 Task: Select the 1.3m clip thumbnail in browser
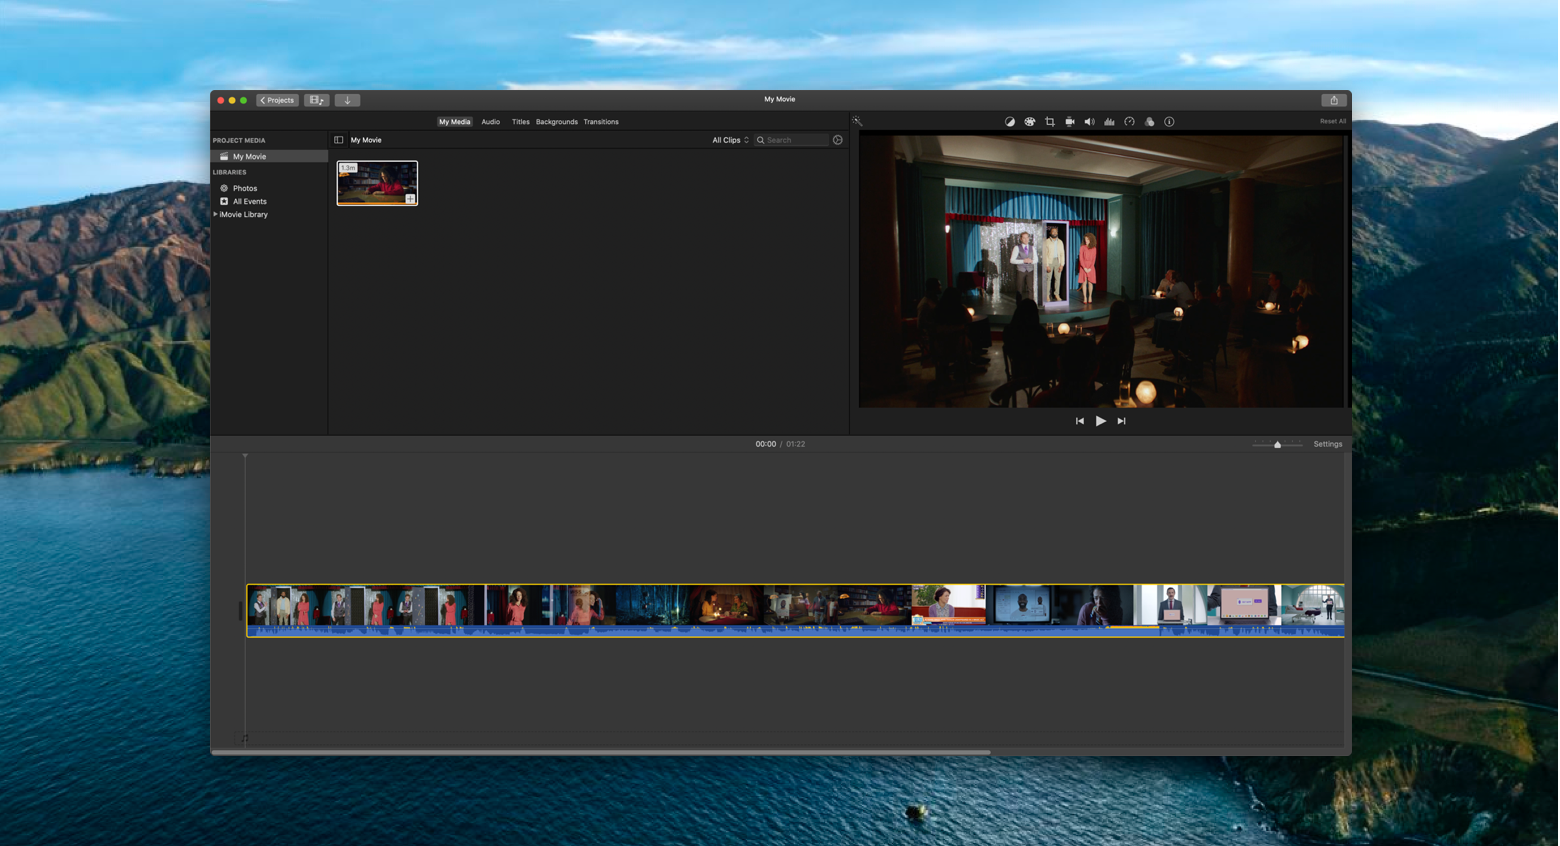tap(377, 183)
